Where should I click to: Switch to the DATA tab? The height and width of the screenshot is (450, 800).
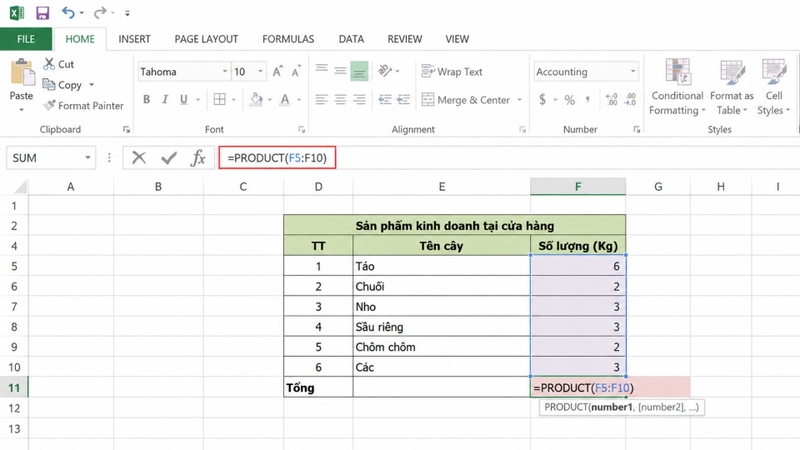351,39
